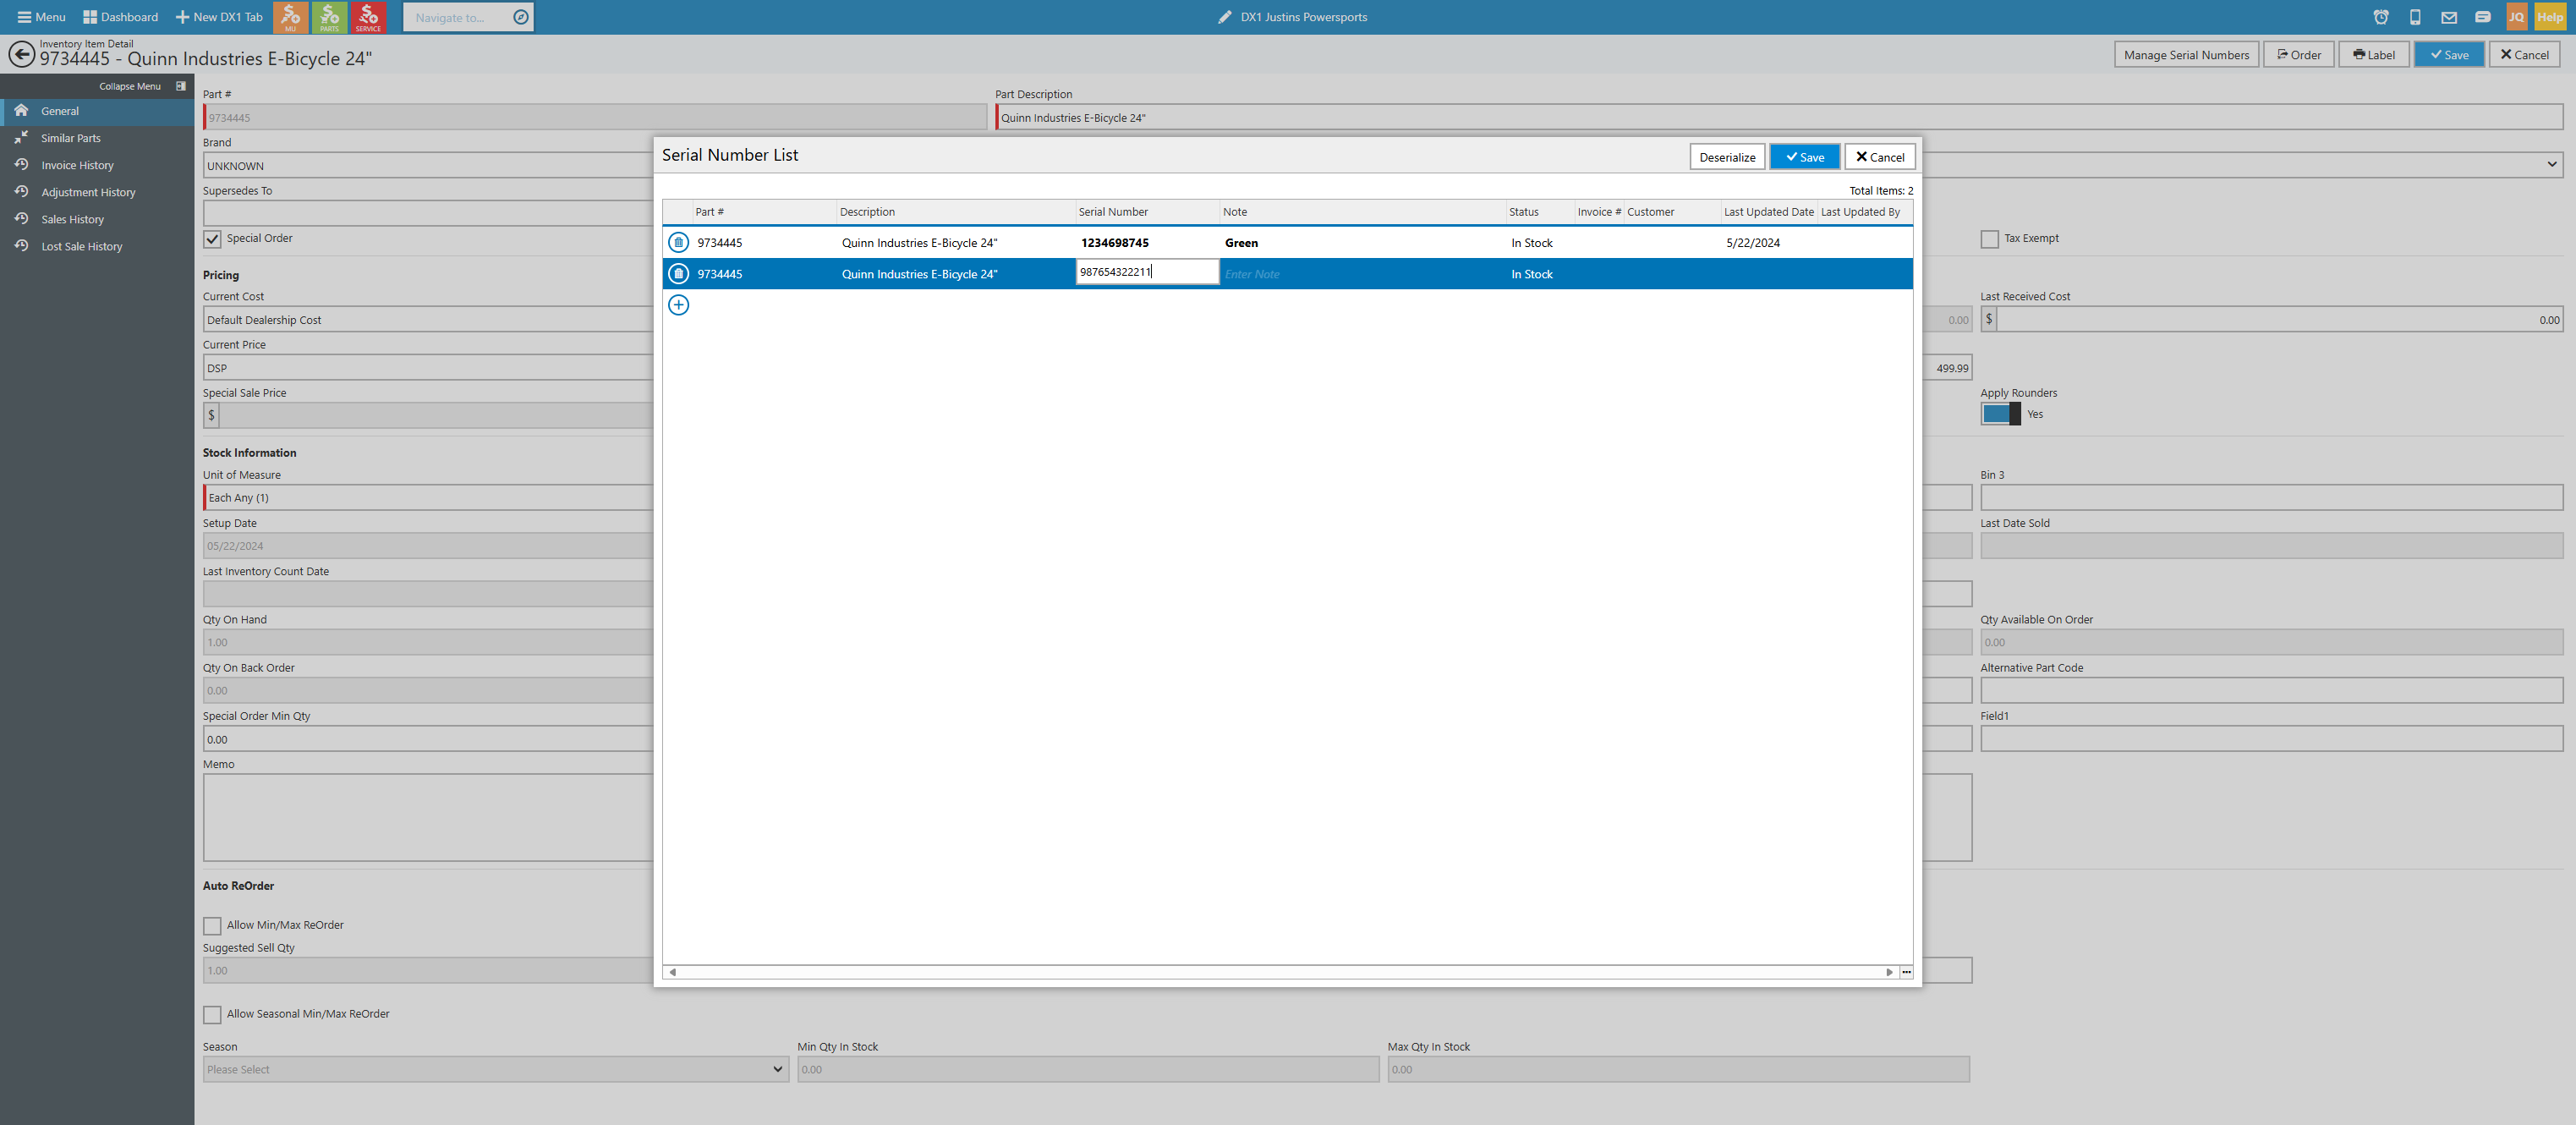The image size is (2576, 1125).
Task: Open Invoice History in the sidebar
Action: 97,165
